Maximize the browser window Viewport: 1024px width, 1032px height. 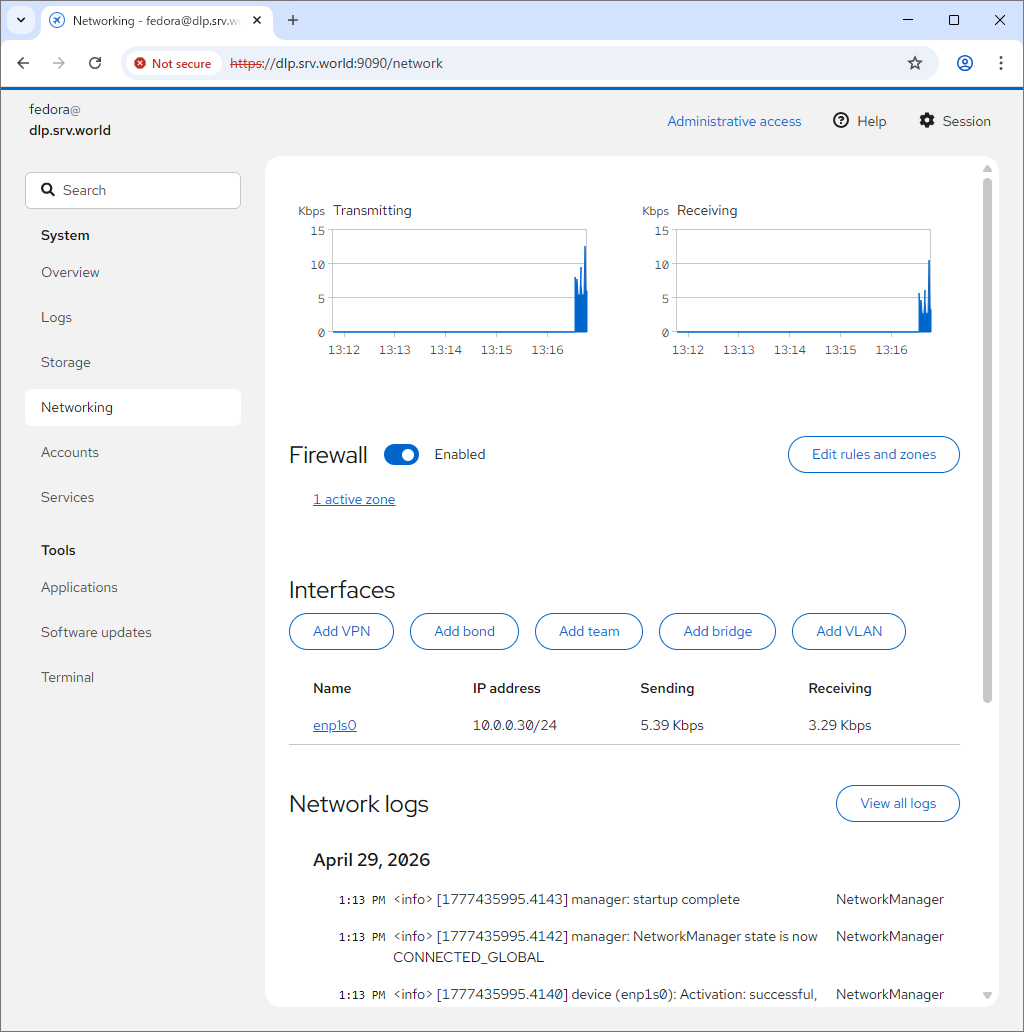[954, 20]
